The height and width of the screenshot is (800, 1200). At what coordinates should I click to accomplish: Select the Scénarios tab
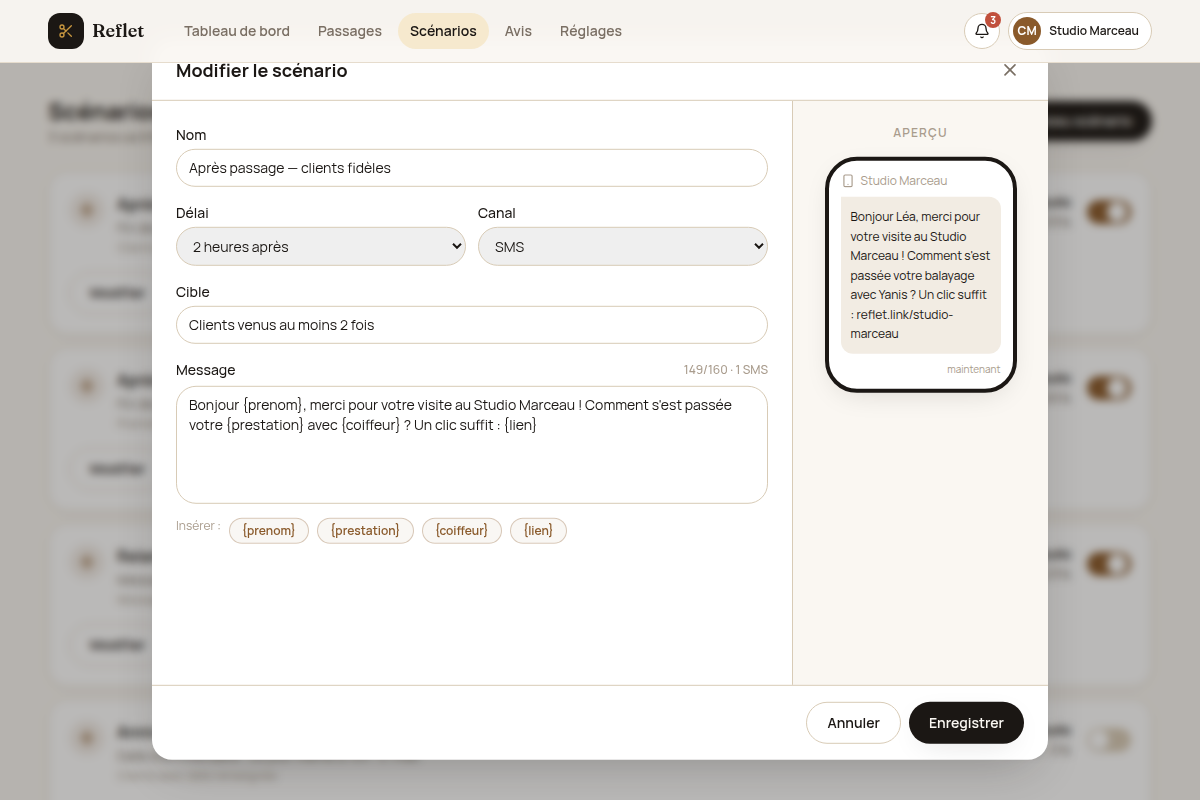coord(443,31)
